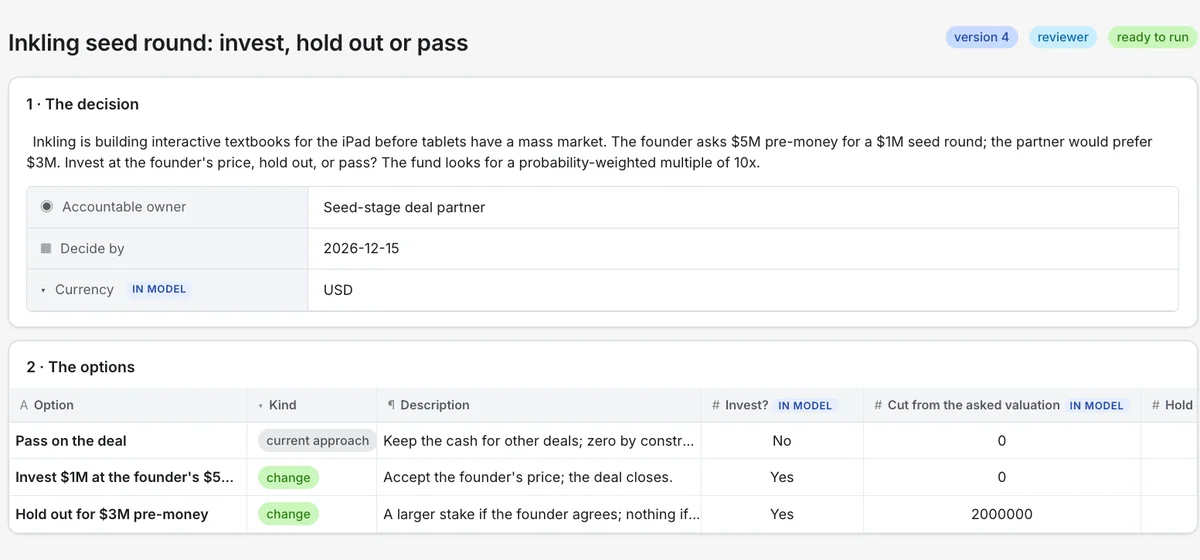Screen dimensions: 1200x560
Task: Click the 'Seed-stage deal partner' owner value
Action: [x=404, y=207]
